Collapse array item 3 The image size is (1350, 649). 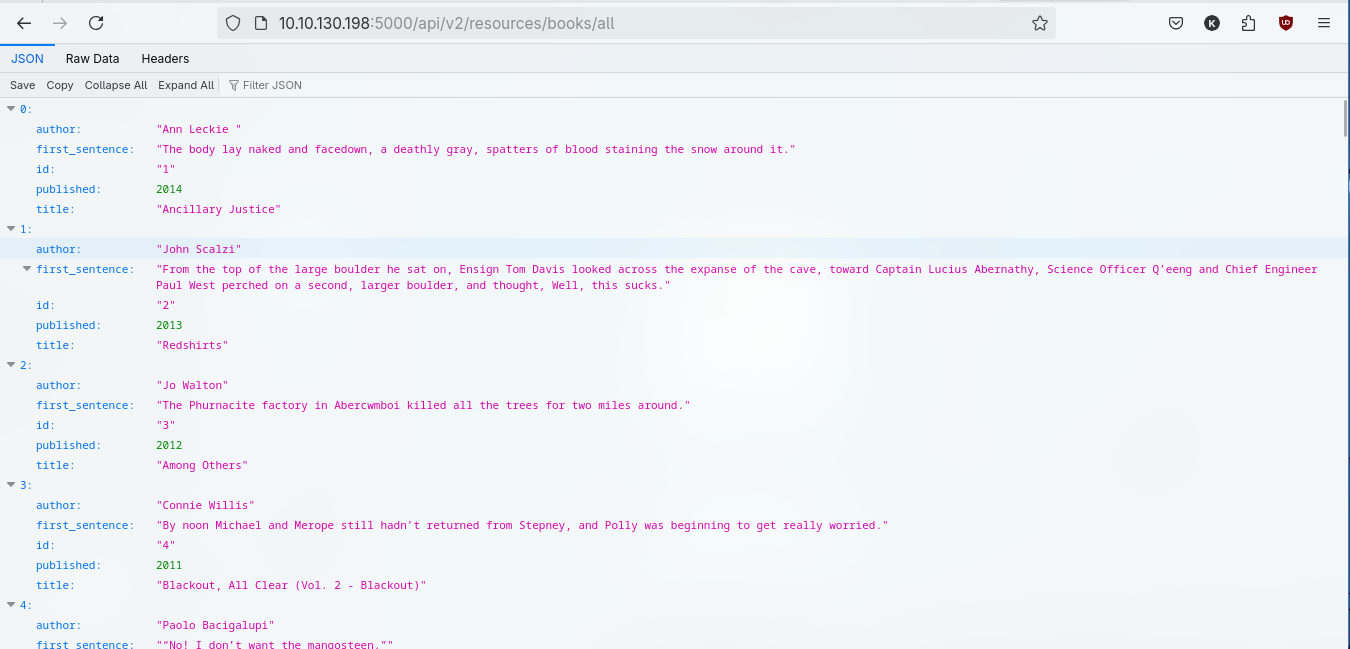pos(11,485)
